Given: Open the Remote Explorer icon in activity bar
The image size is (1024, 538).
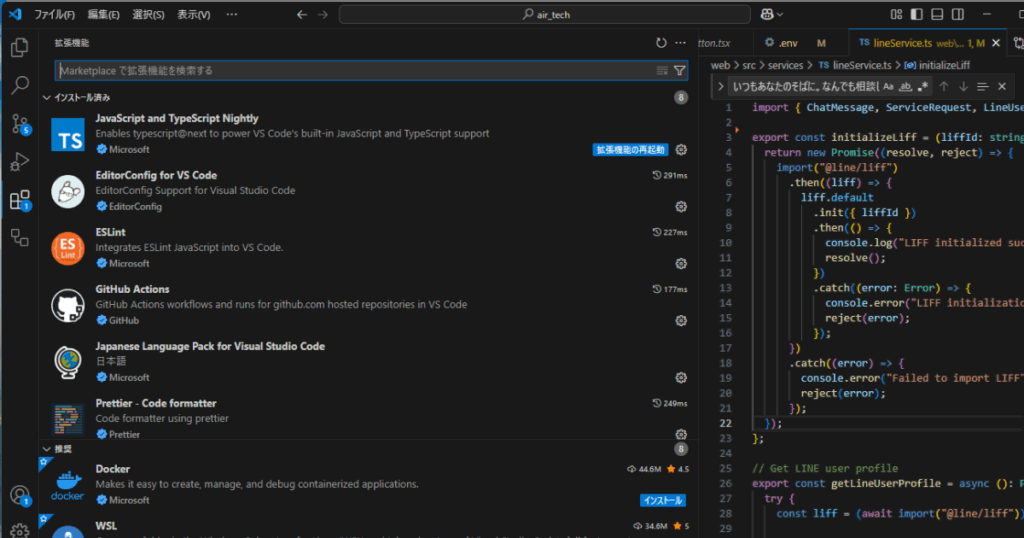Looking at the screenshot, I should pos(20,238).
